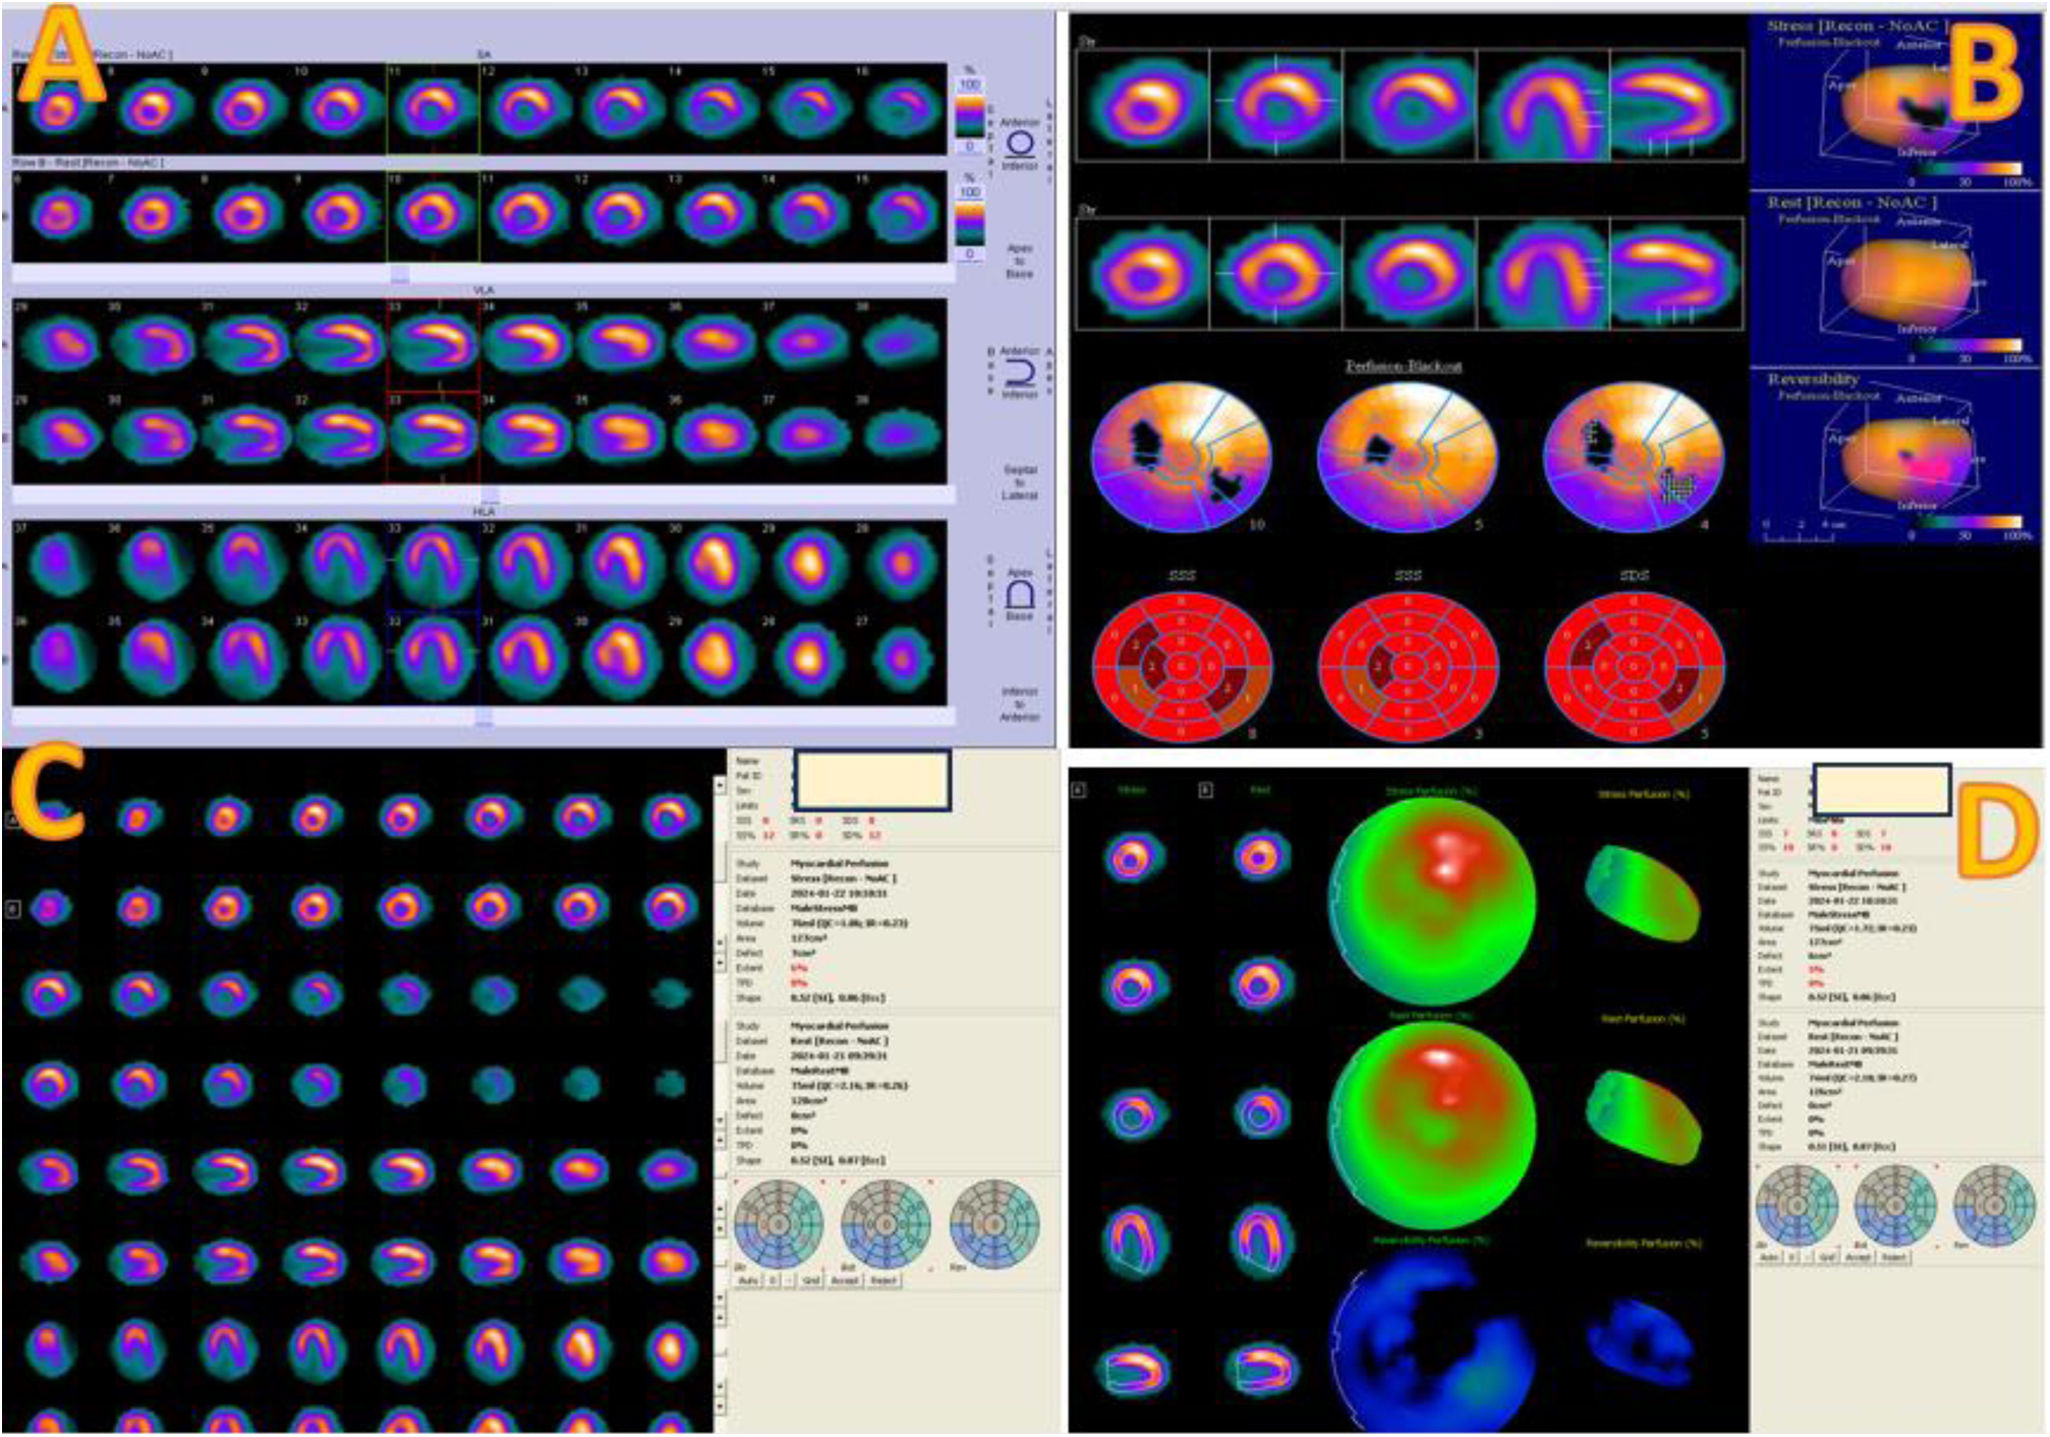Viewport: 2050px width, 1437px height.
Task: Click the rest row color scale bar
Action: (969, 223)
